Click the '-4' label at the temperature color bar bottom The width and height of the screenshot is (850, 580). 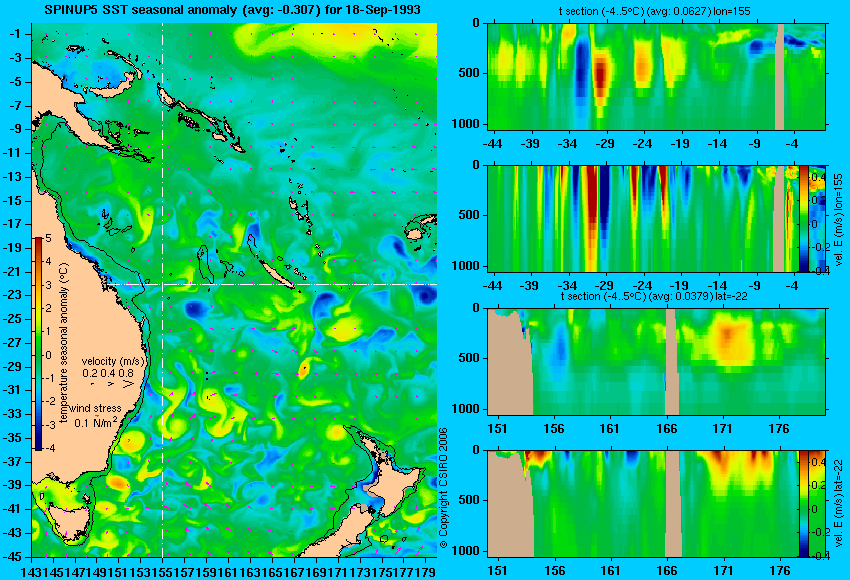tap(49, 448)
